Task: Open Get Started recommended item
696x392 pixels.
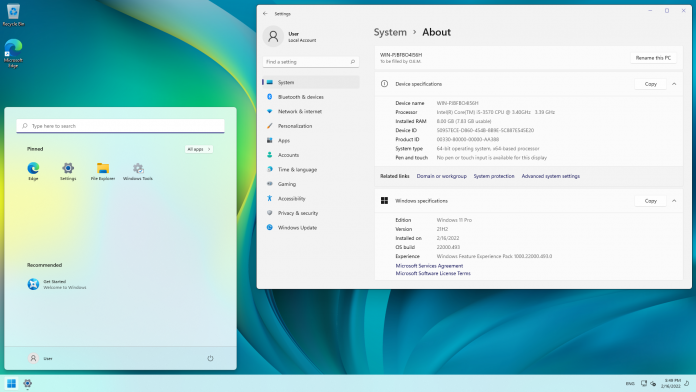Action: pos(57,284)
